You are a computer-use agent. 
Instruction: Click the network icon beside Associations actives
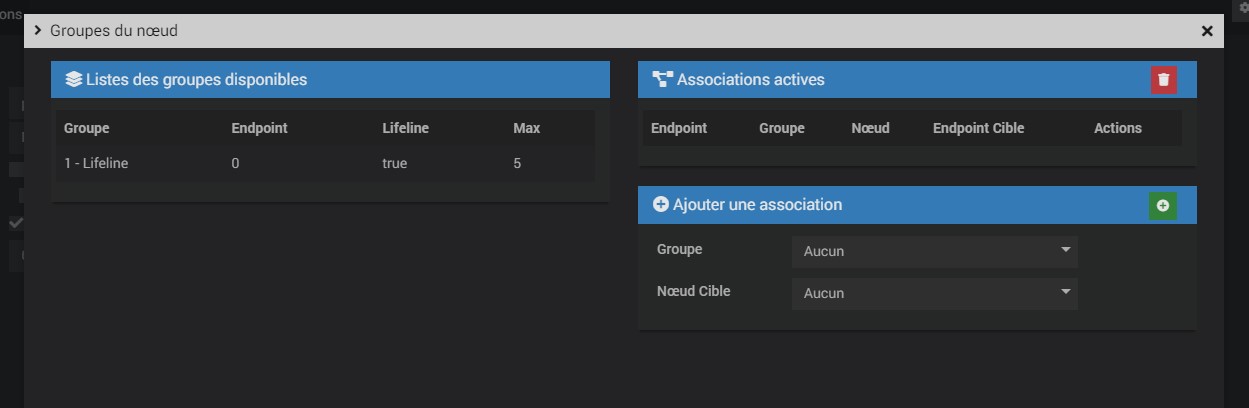tap(662, 80)
